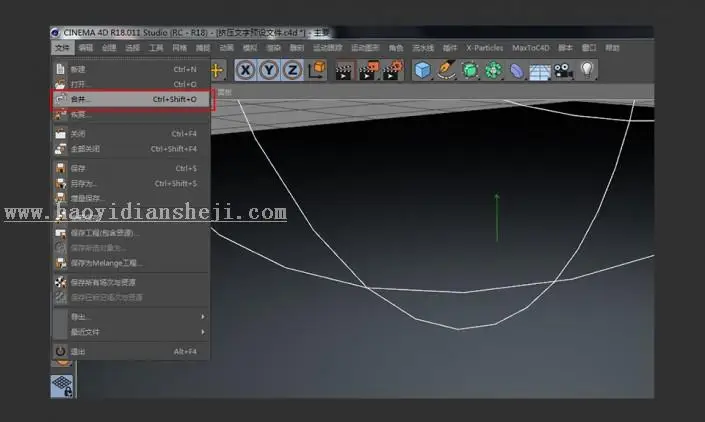705x422 pixels.
Task: Choose 新建 (New) Ctrl+N
Action: click(131, 69)
